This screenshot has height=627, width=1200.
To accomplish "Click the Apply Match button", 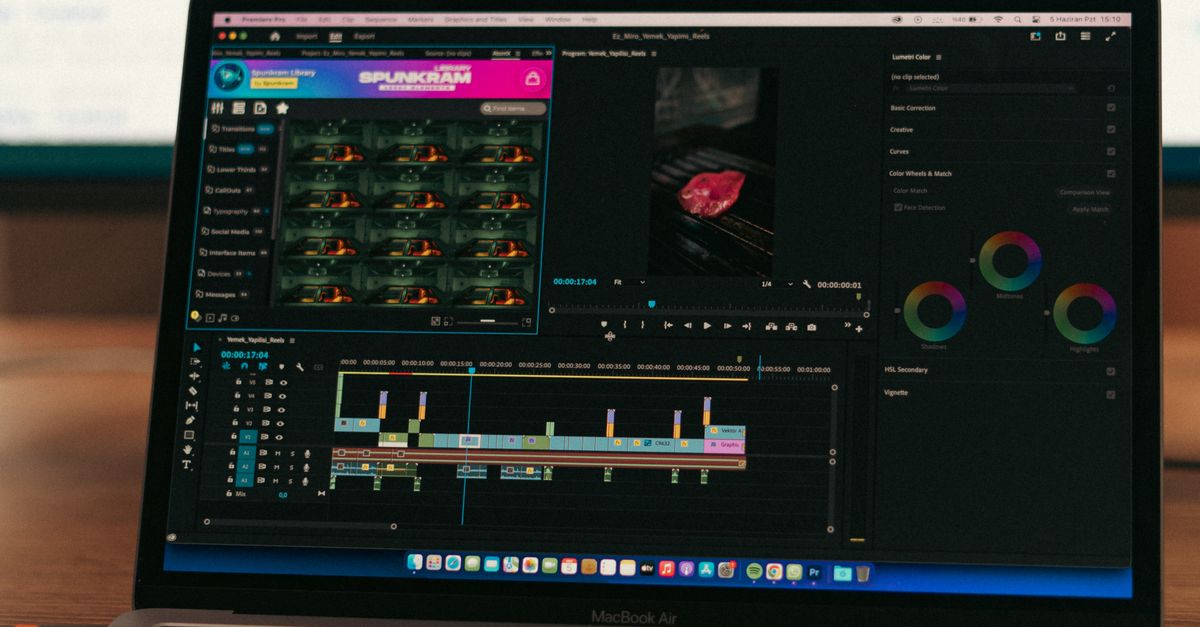I will (1090, 209).
